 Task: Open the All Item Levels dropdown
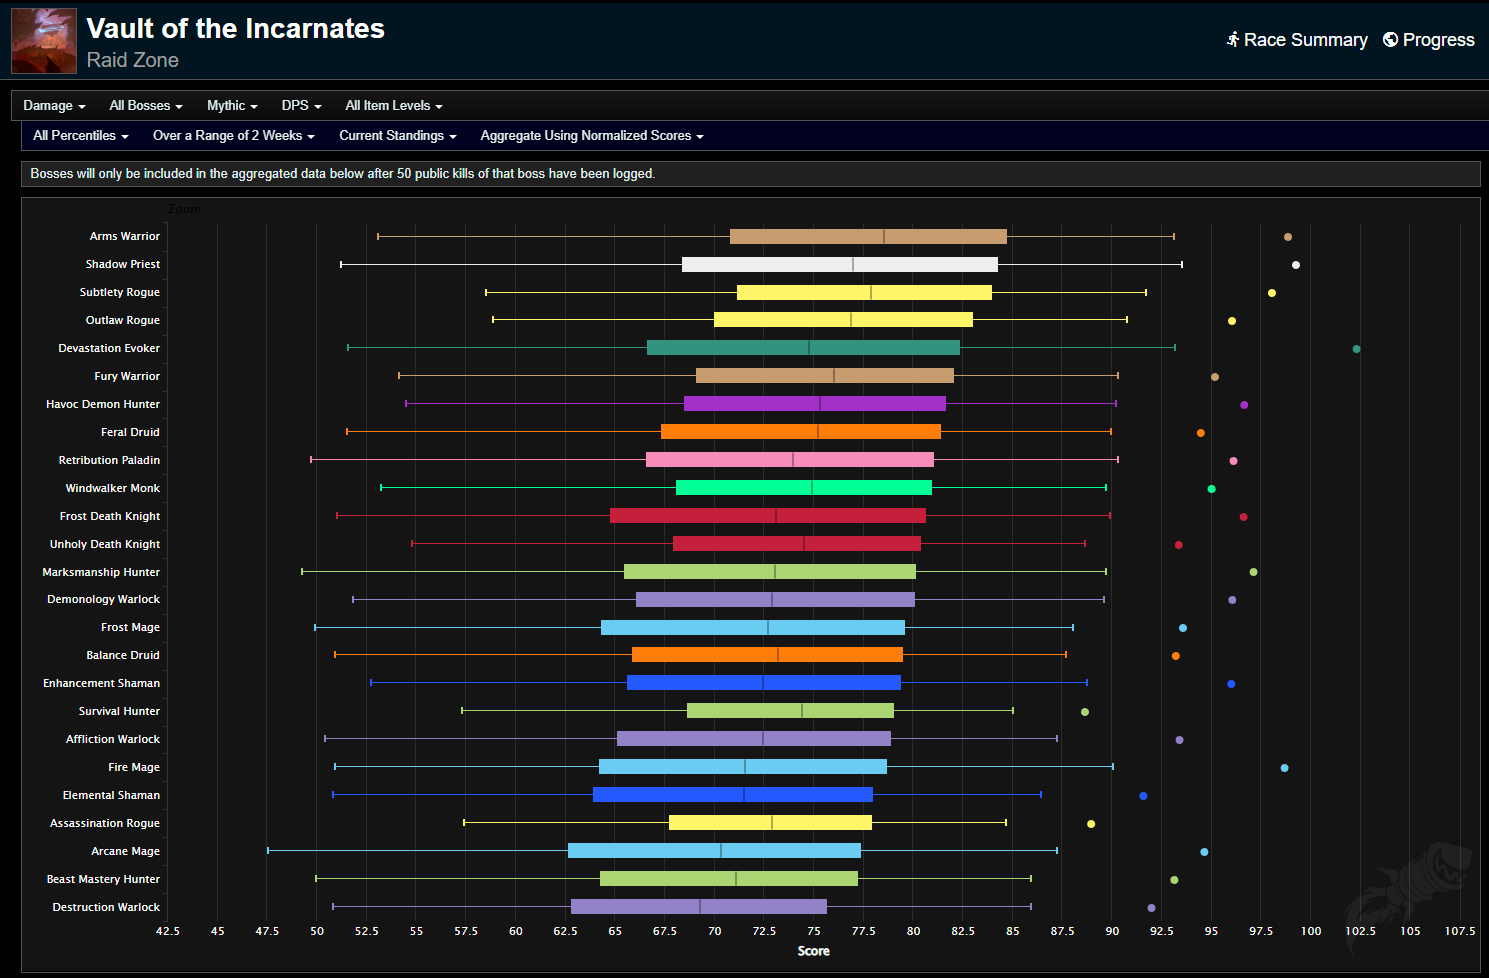coord(394,105)
